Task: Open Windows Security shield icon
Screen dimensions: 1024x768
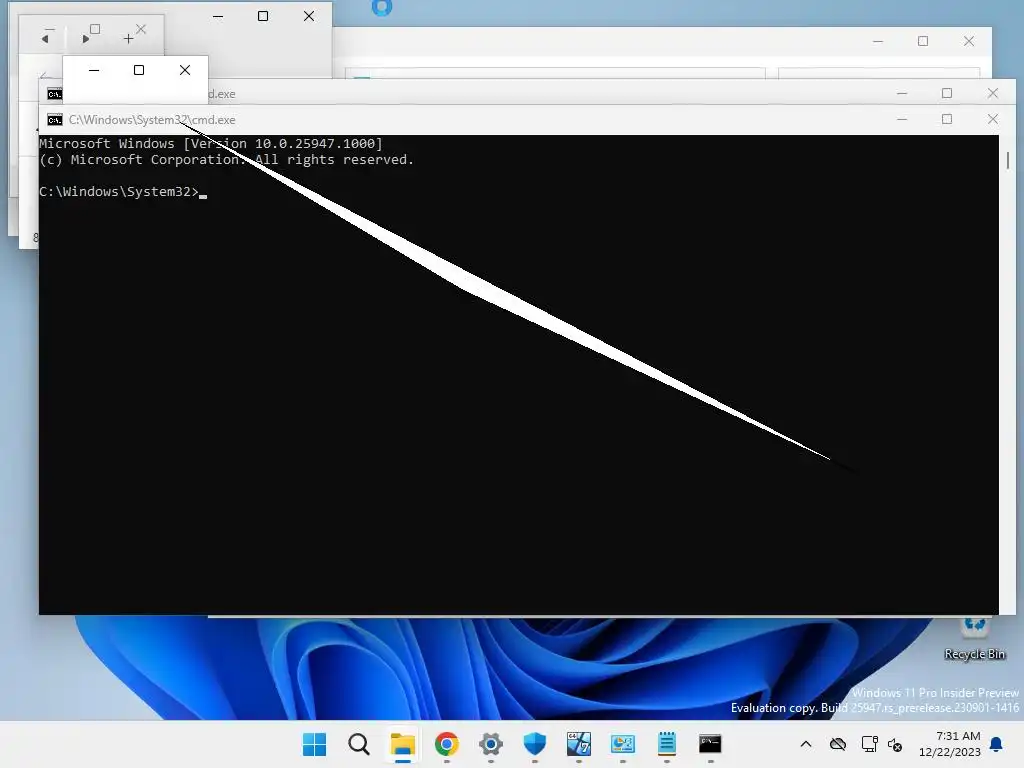Action: (x=535, y=744)
